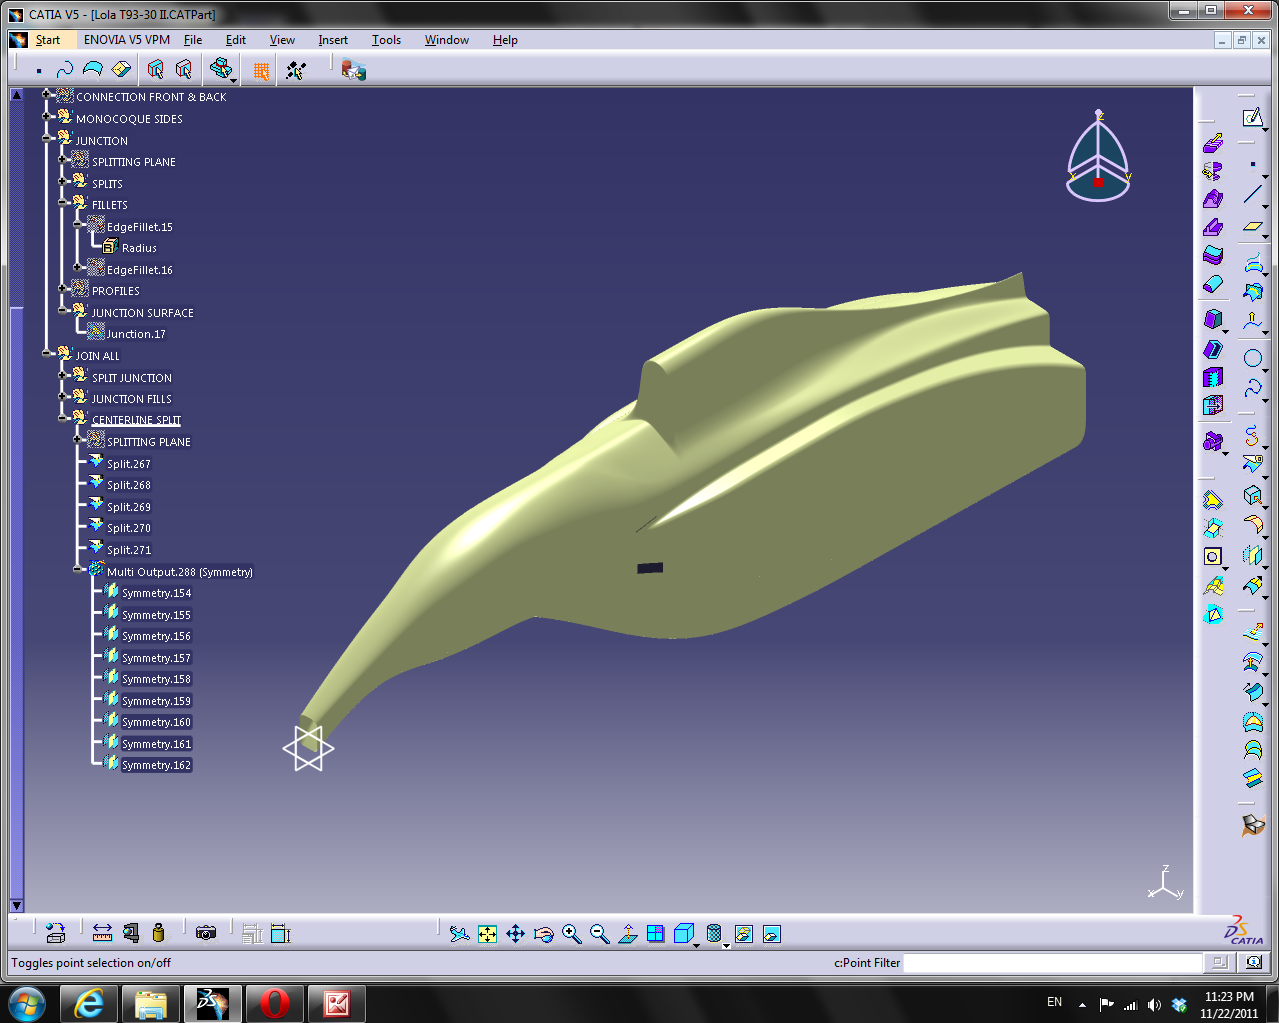Open the Help menu
Image resolution: width=1279 pixels, height=1023 pixels.
click(x=505, y=40)
